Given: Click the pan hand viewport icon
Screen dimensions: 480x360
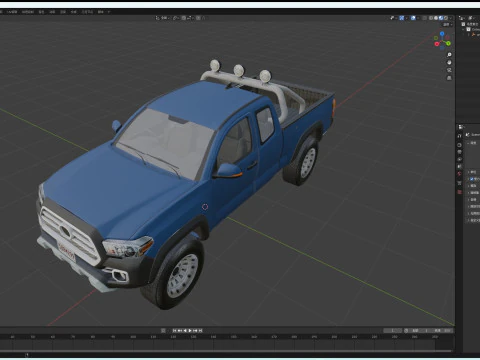Looking at the screenshot, I should click(x=449, y=62).
